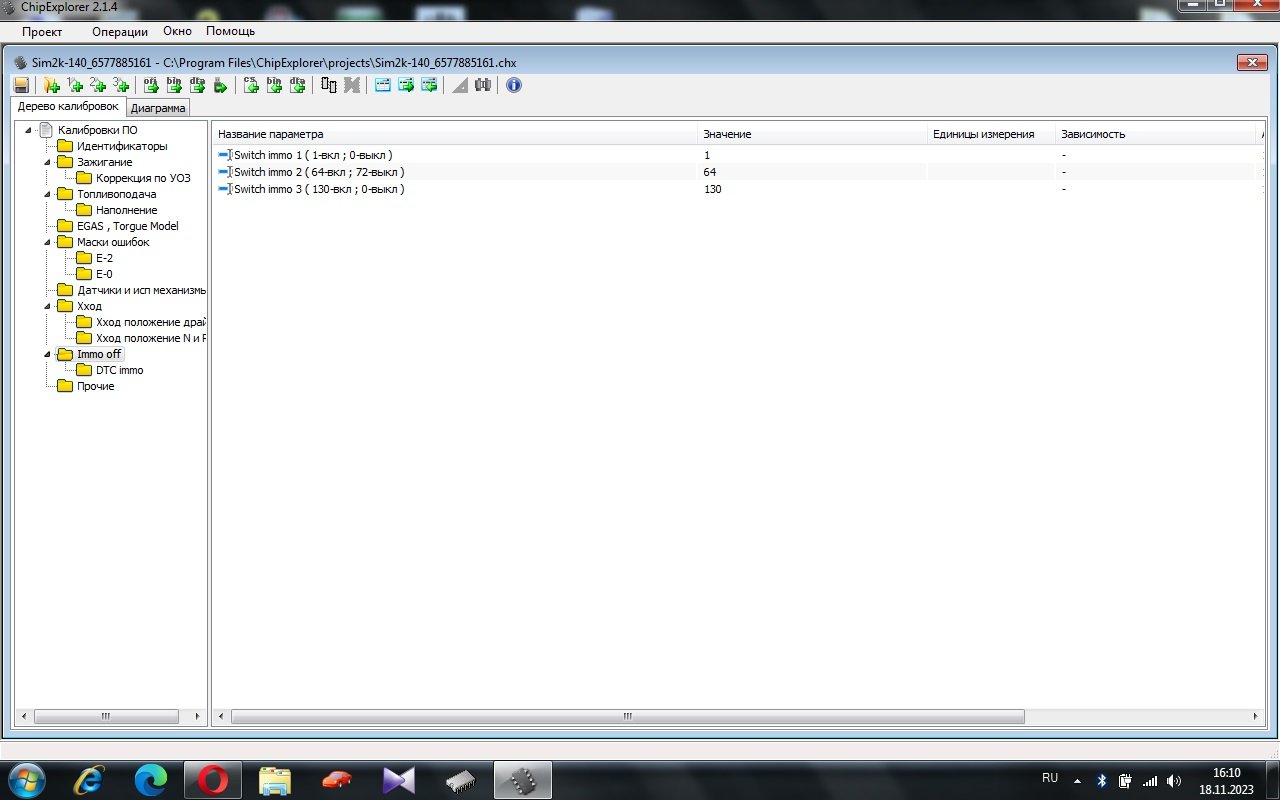The image size is (1280, 800).
Task: Open the Помощь menu
Action: coord(230,32)
